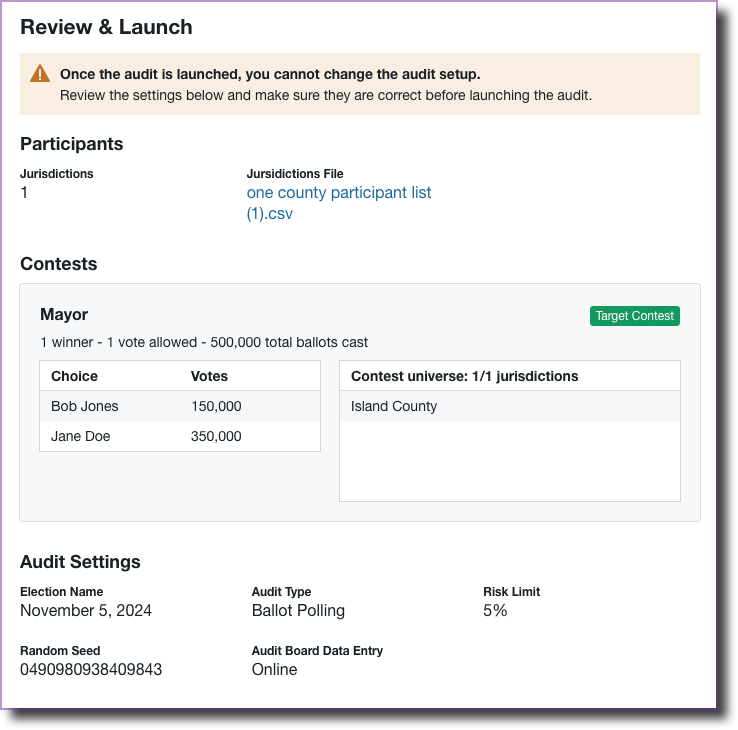Click the Online data entry value
This screenshot has height=730, width=738.
coord(274,669)
